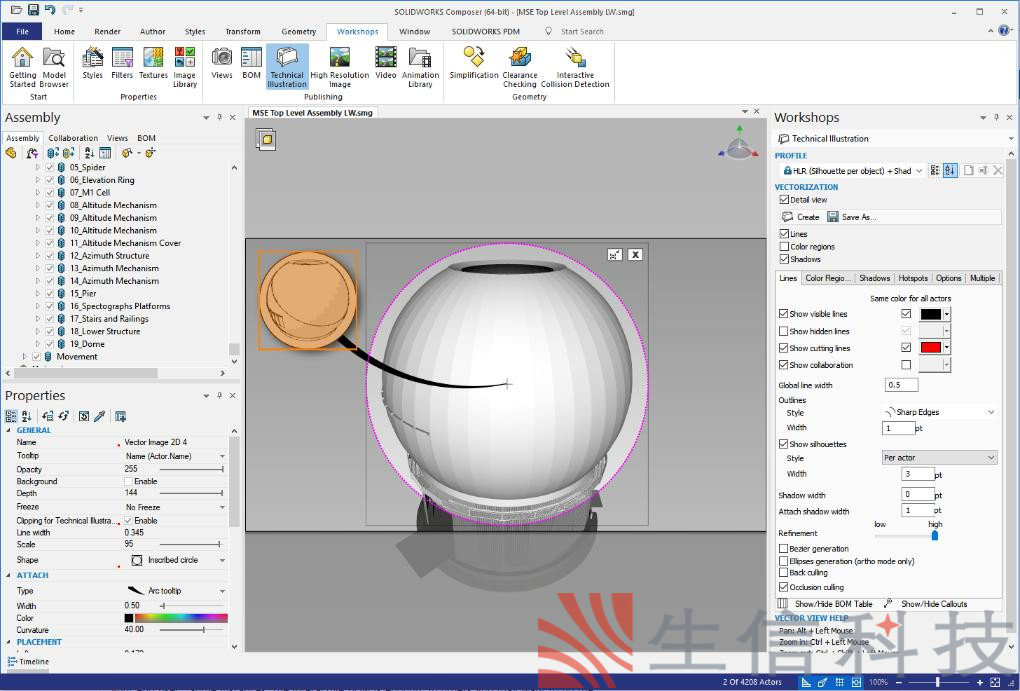Click the Create button under Vectorization

[801, 217]
